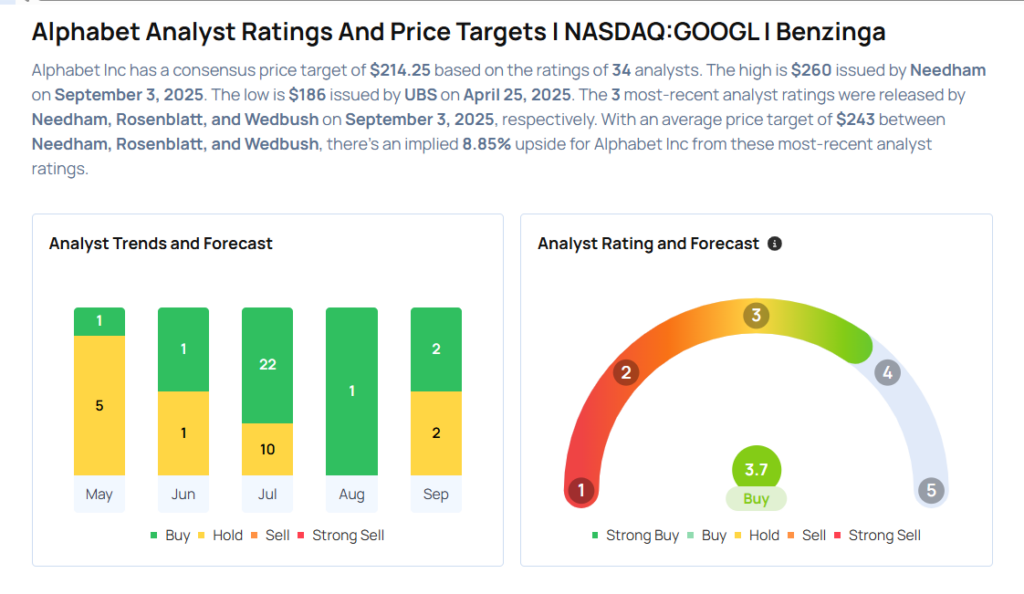Select gauge marker number 4
1024x594 pixels.
[x=887, y=373]
